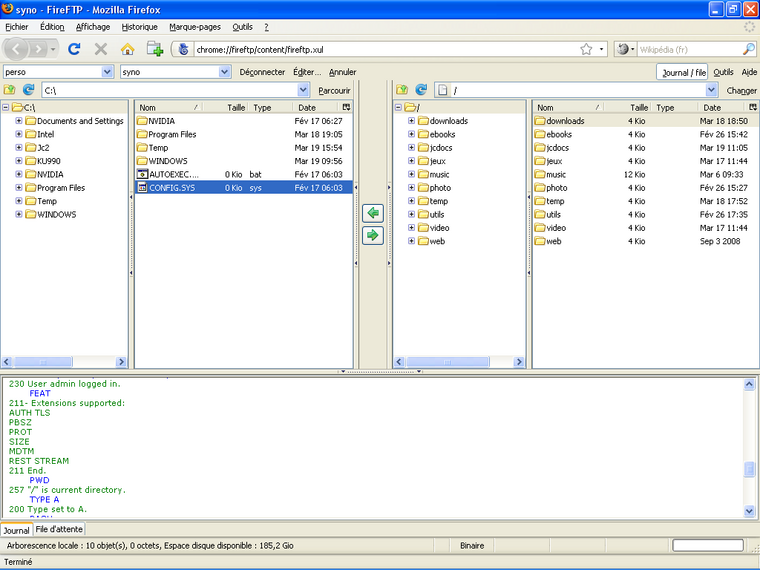
Task: Open the Marque-pages menu
Action: point(195,27)
